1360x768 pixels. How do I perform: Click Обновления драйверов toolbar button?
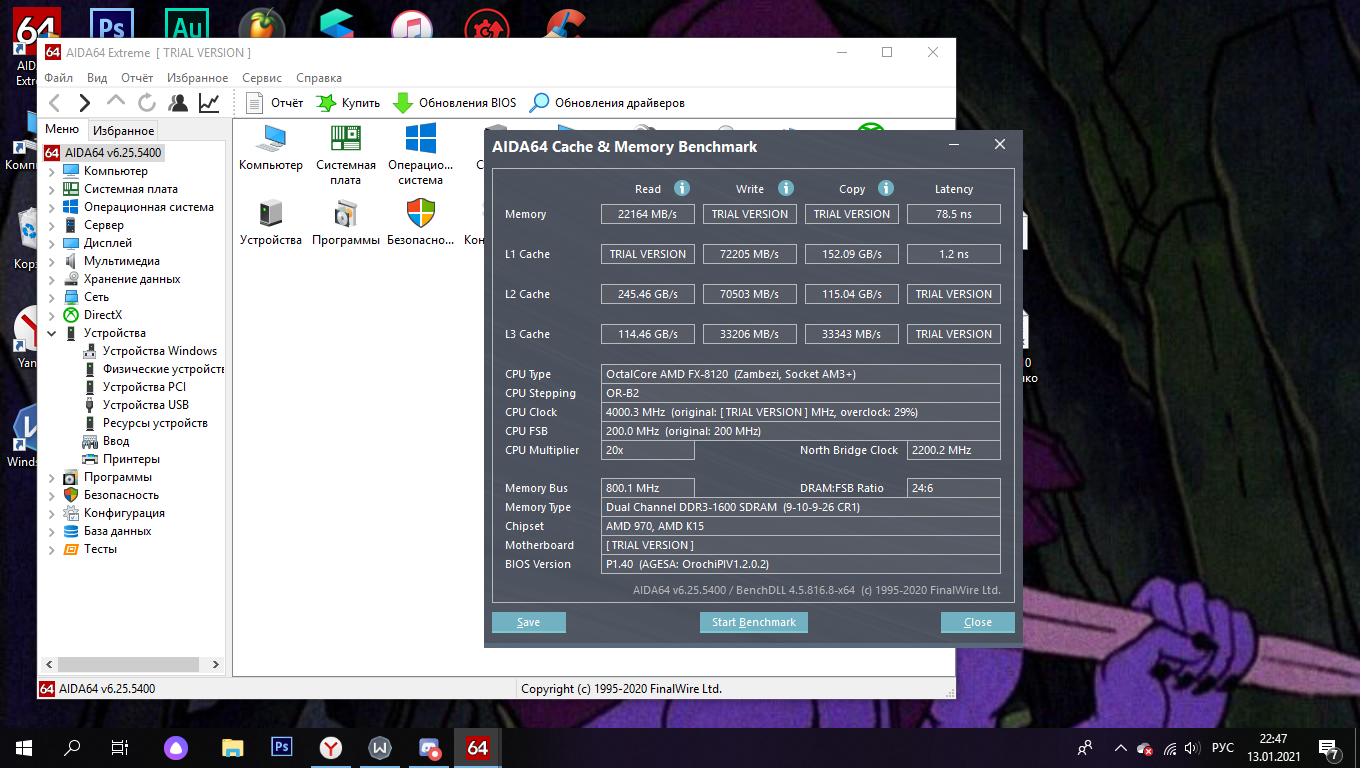[x=607, y=102]
